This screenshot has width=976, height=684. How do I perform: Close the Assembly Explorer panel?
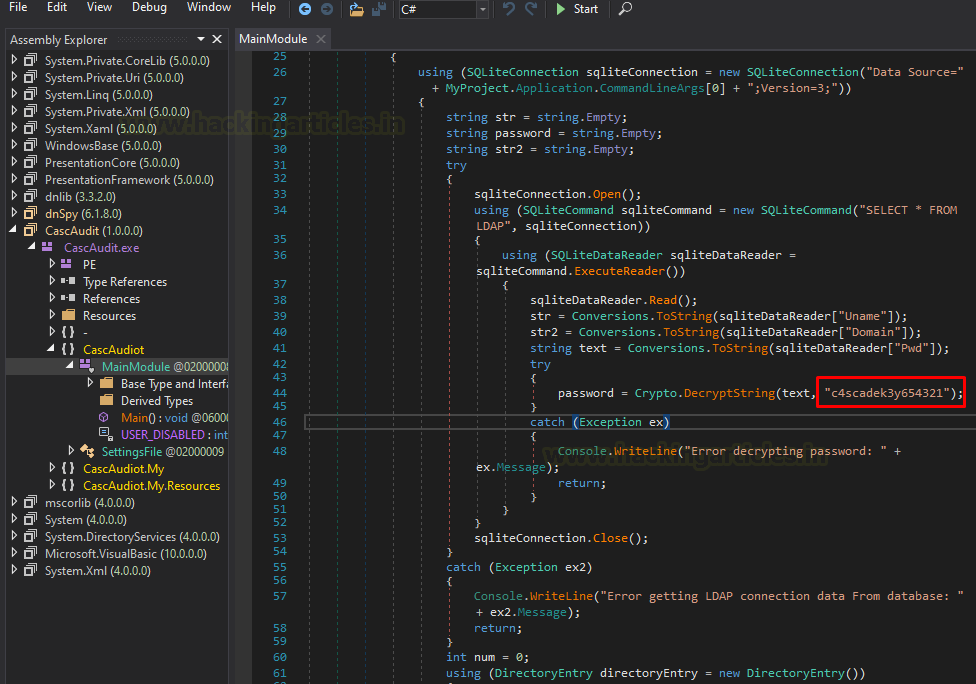[x=217, y=40]
